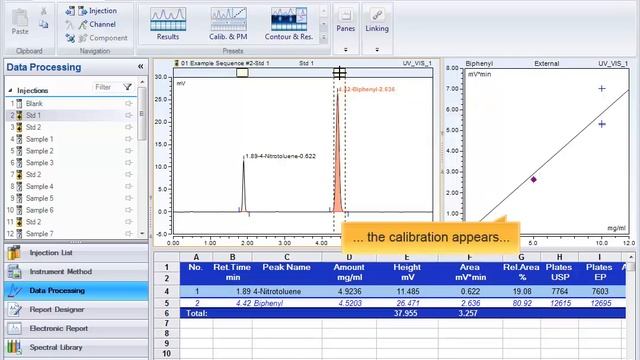Viewport: 640px width, 360px height.
Task: Click the Amount value 4.9236
Action: tap(349, 291)
